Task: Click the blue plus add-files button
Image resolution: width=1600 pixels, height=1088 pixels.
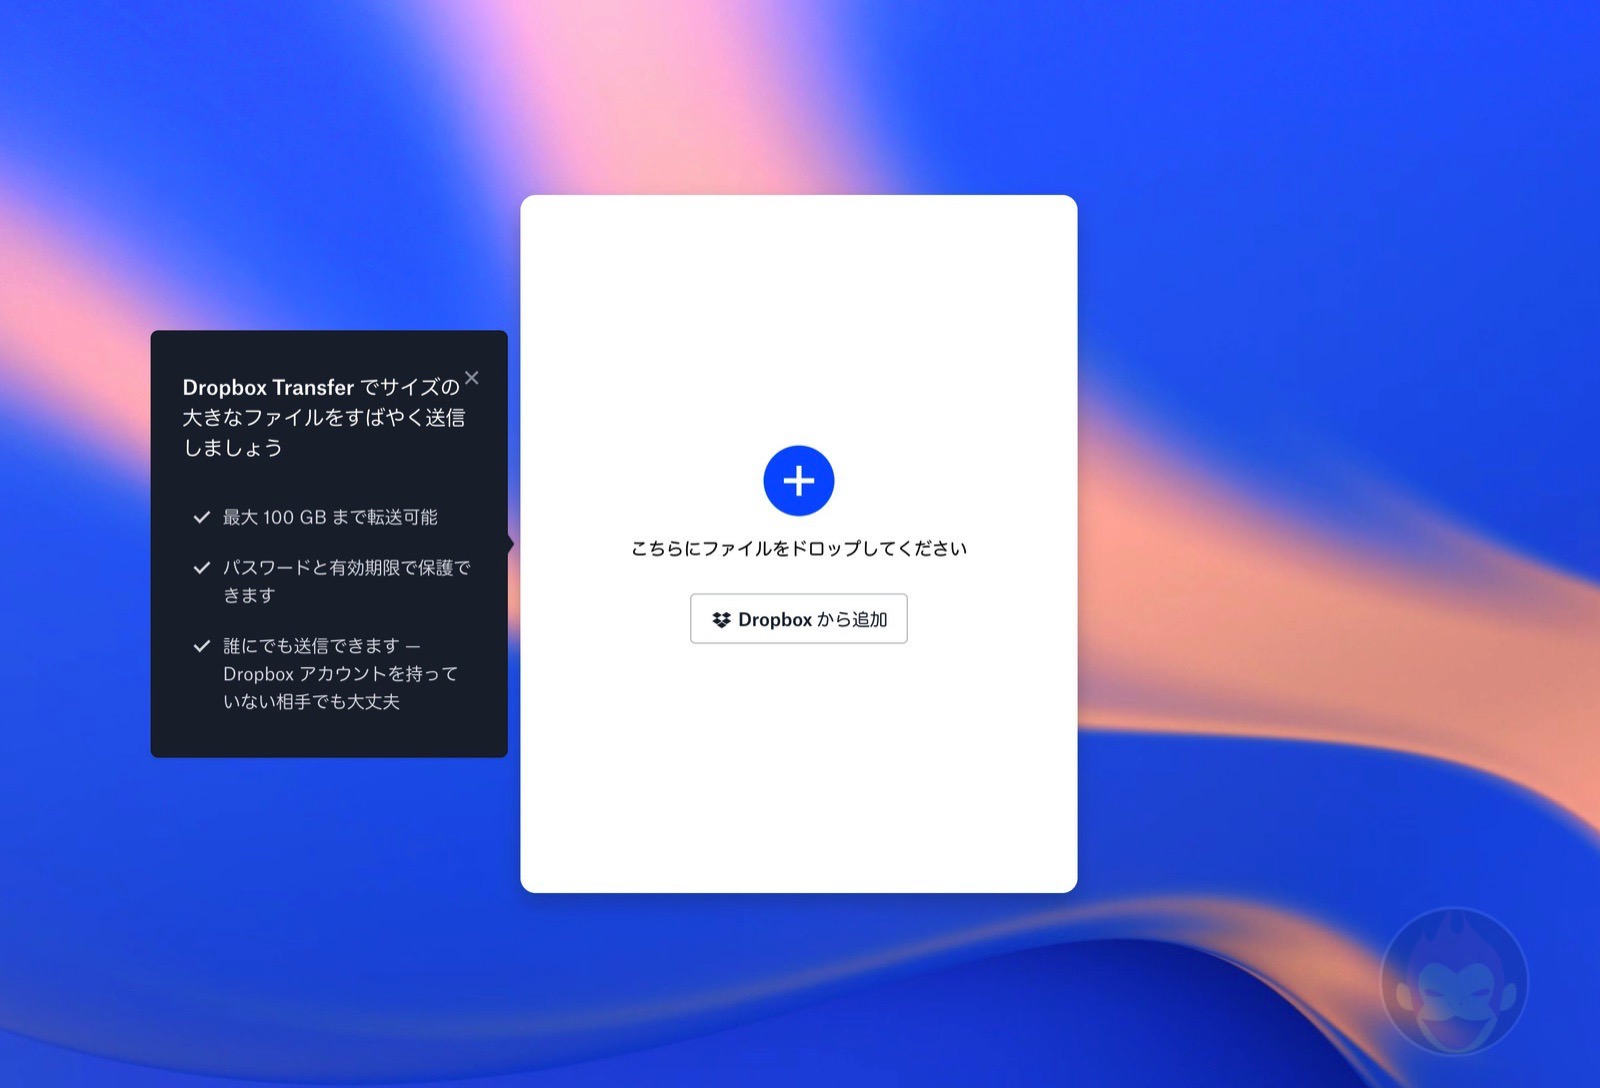Action: [x=798, y=481]
